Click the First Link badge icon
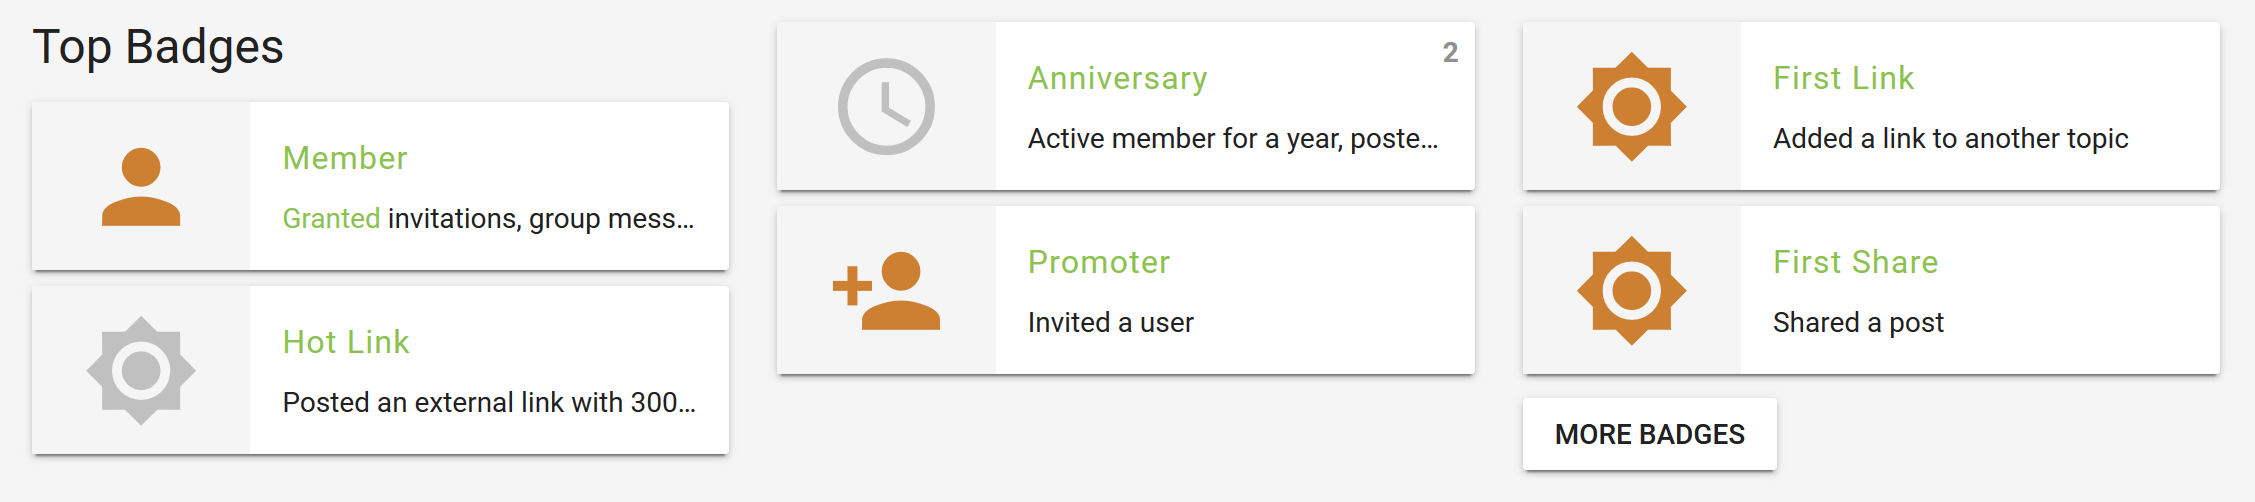Screen dimensions: 2255x502 1632,107
